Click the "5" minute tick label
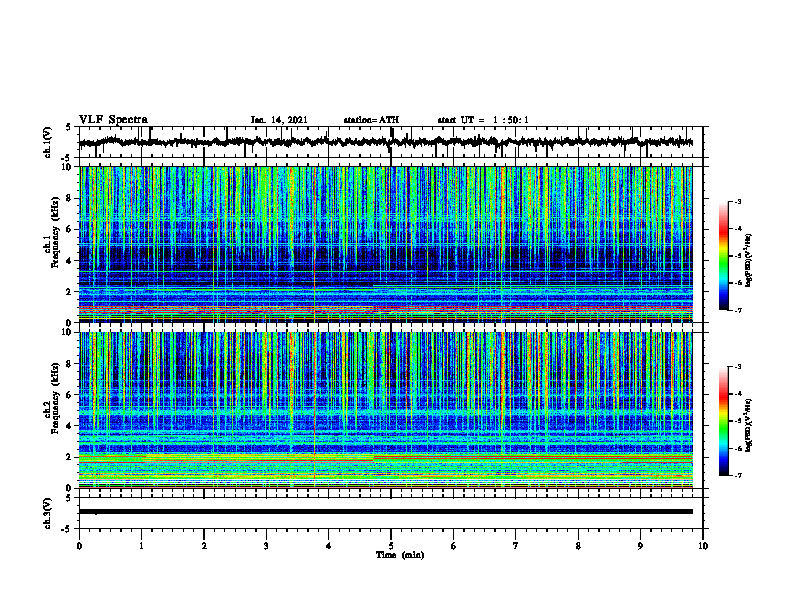 (x=391, y=546)
